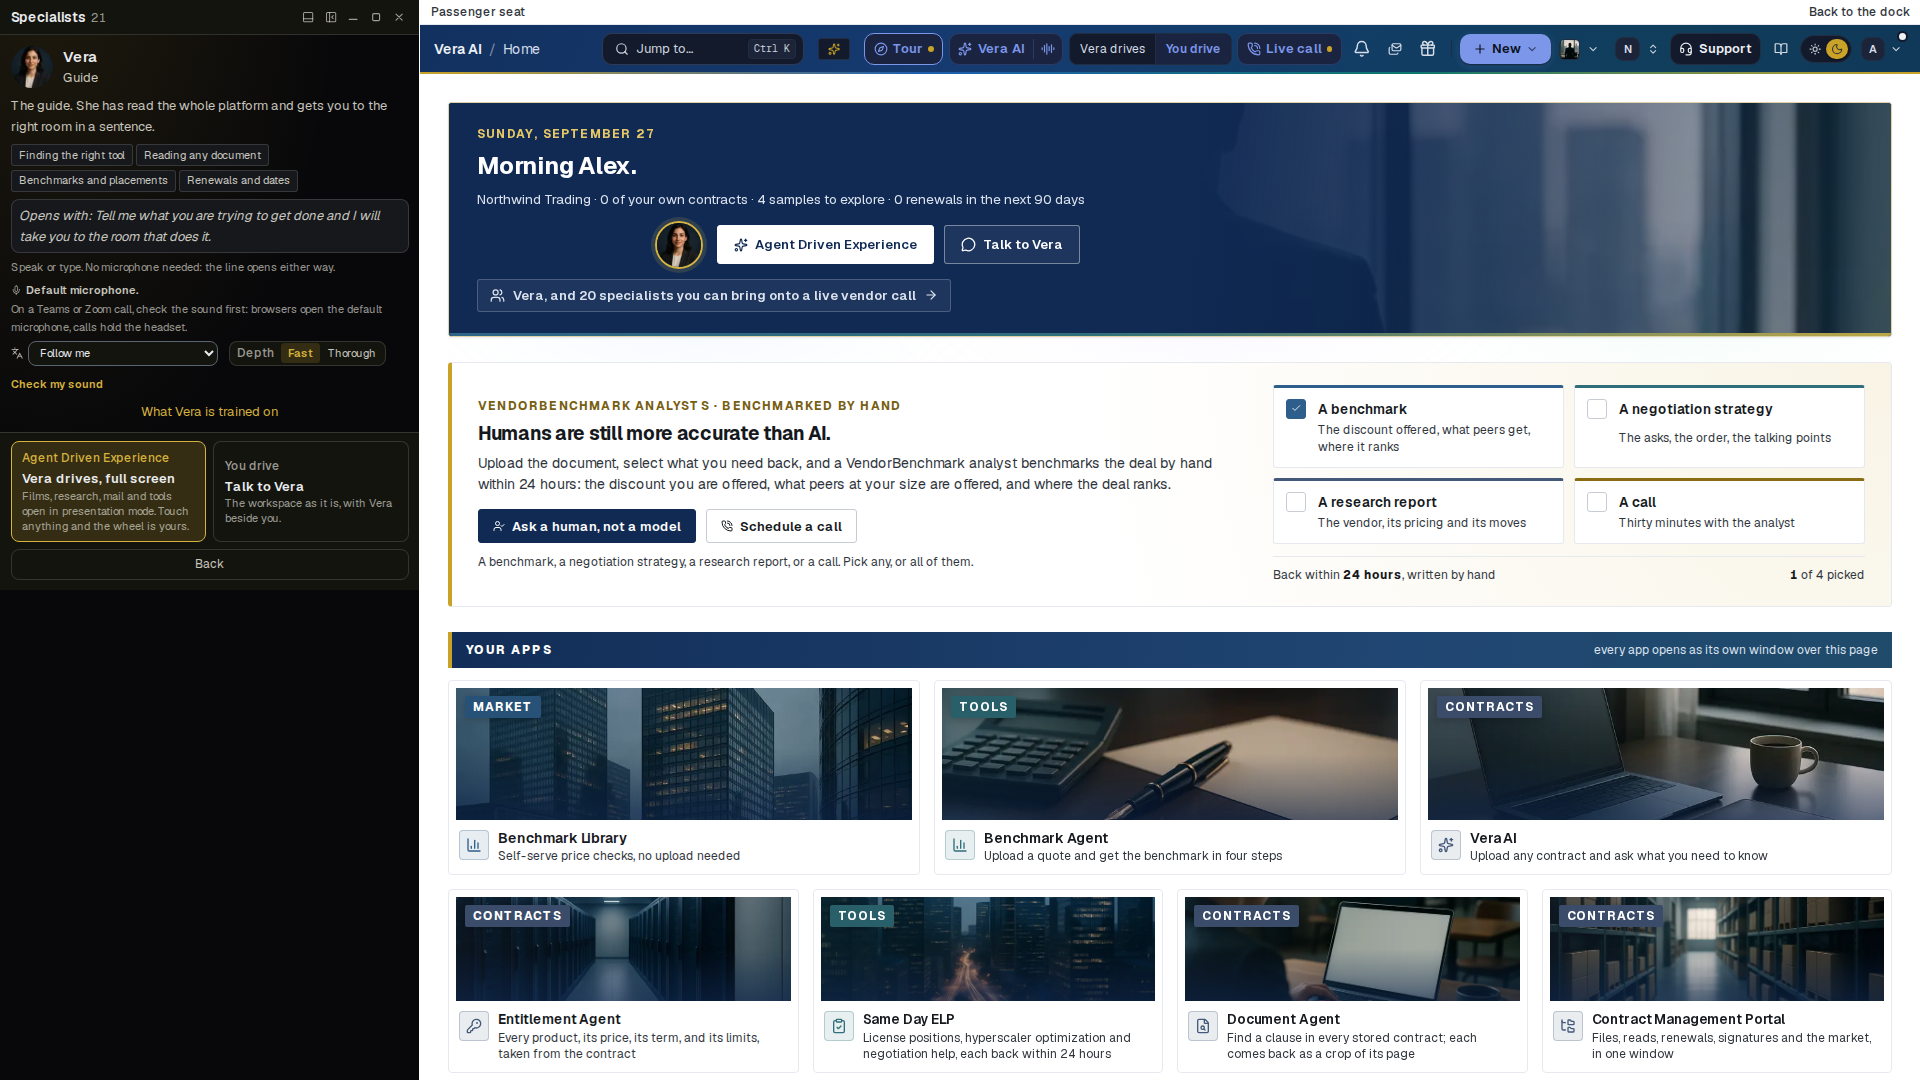
Task: Select the Reading any document tag
Action: [x=202, y=155]
